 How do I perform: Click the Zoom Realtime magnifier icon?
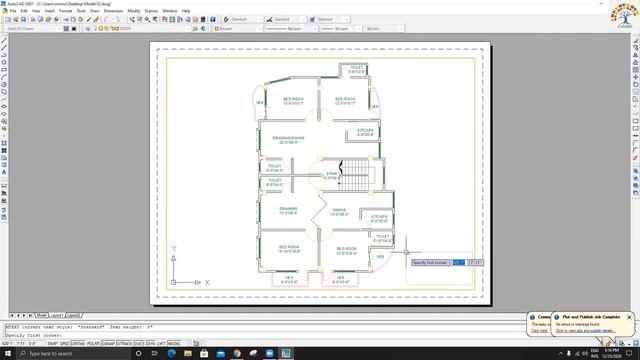(x=140, y=20)
